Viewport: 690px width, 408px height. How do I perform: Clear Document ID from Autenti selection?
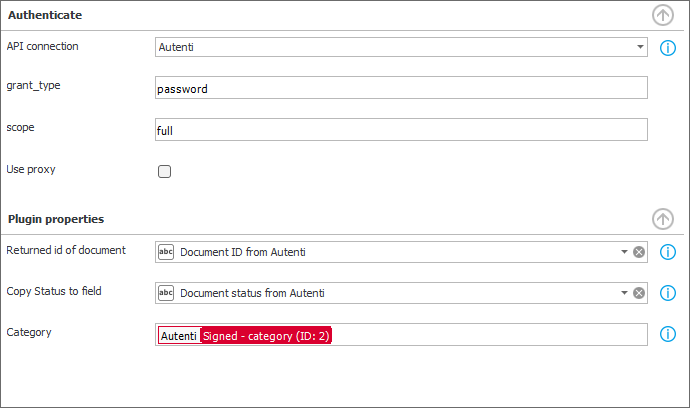[639, 252]
